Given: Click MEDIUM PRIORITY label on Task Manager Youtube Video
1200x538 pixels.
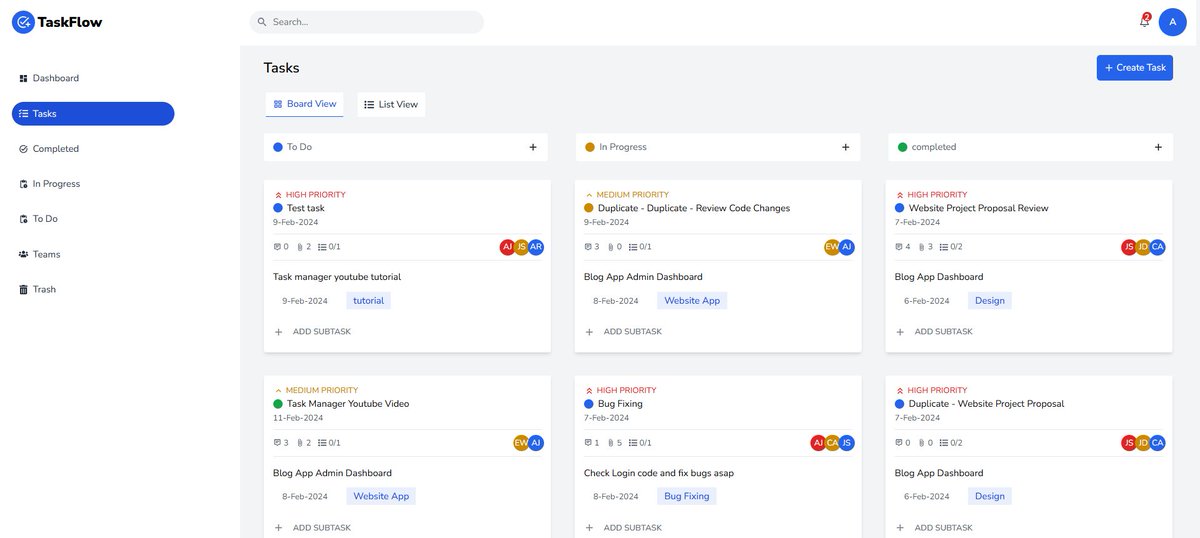Looking at the screenshot, I should tap(322, 391).
